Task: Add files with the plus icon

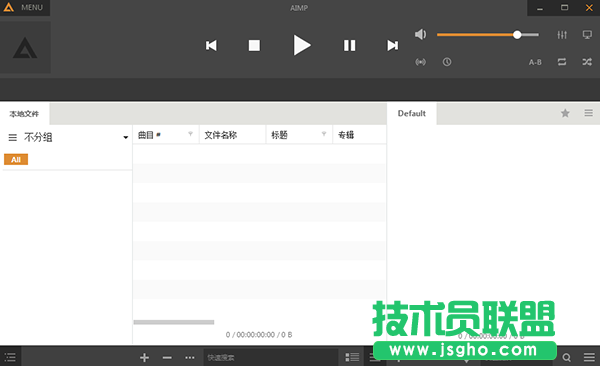Action: (144, 358)
